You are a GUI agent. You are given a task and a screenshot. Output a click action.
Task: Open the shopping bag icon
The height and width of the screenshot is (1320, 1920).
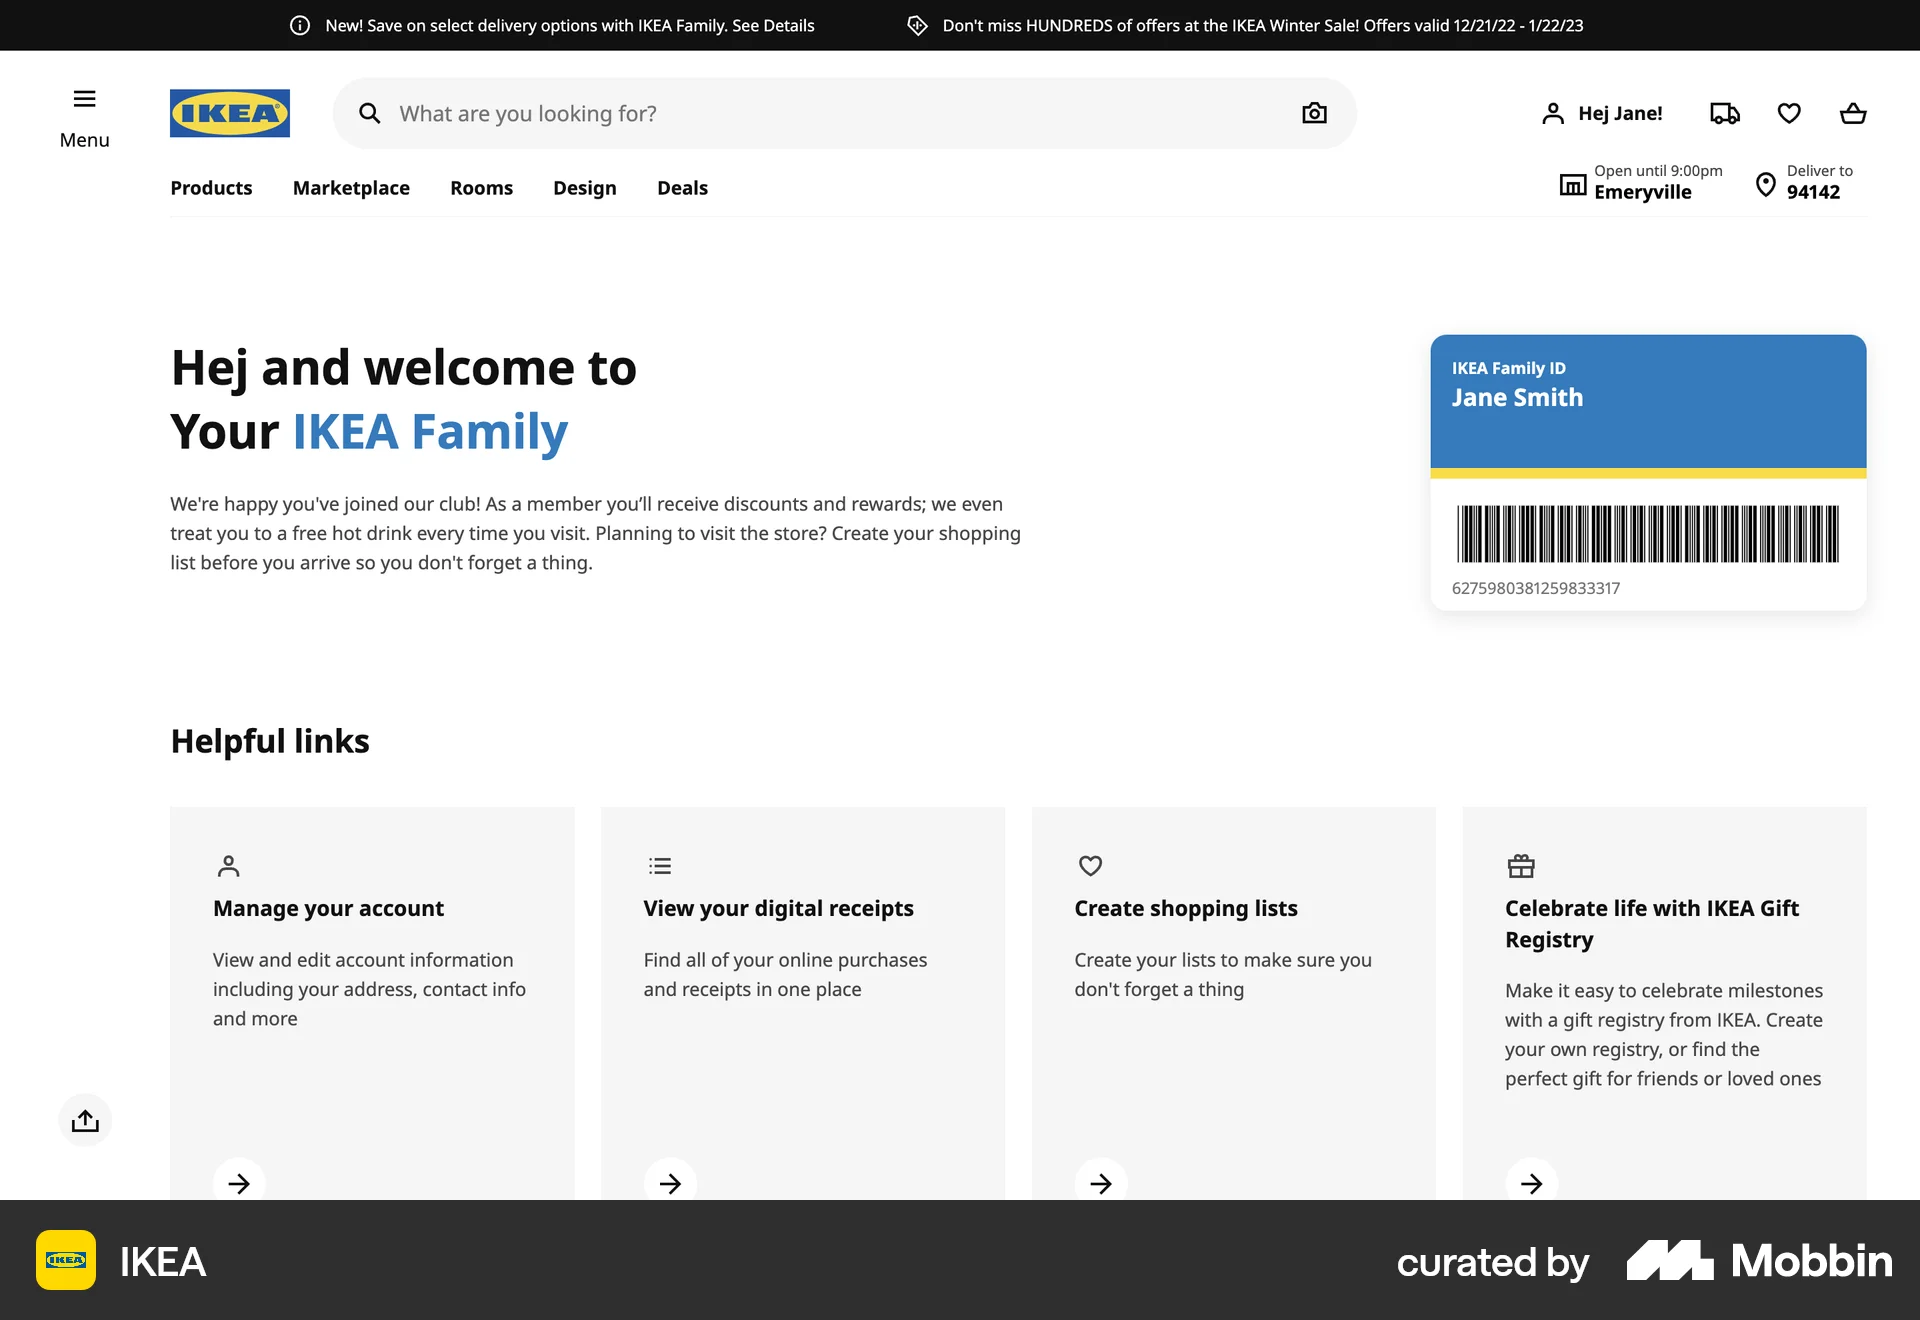click(1852, 113)
